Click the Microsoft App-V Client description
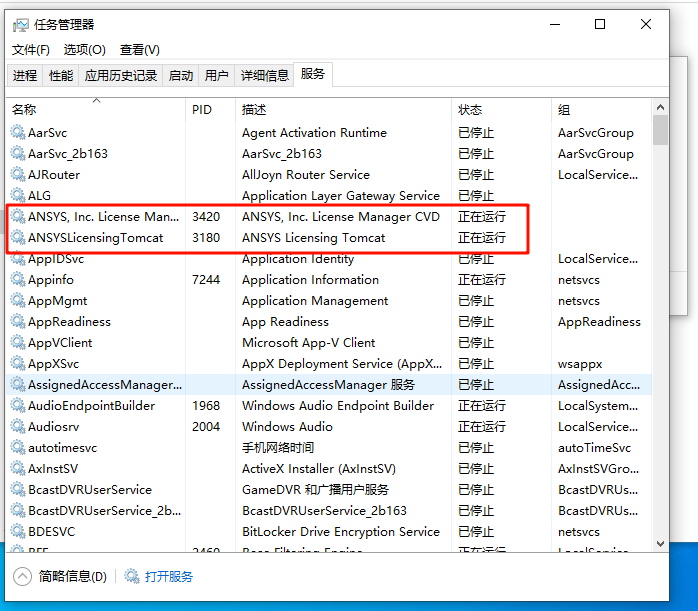This screenshot has height=611, width=698. coord(308,343)
